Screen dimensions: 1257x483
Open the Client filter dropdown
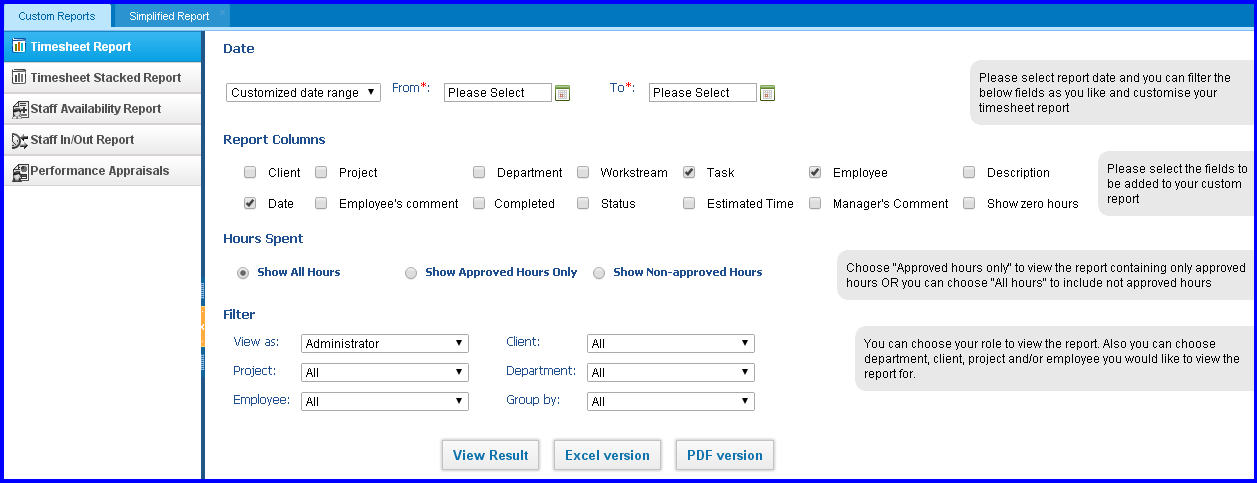(x=671, y=343)
